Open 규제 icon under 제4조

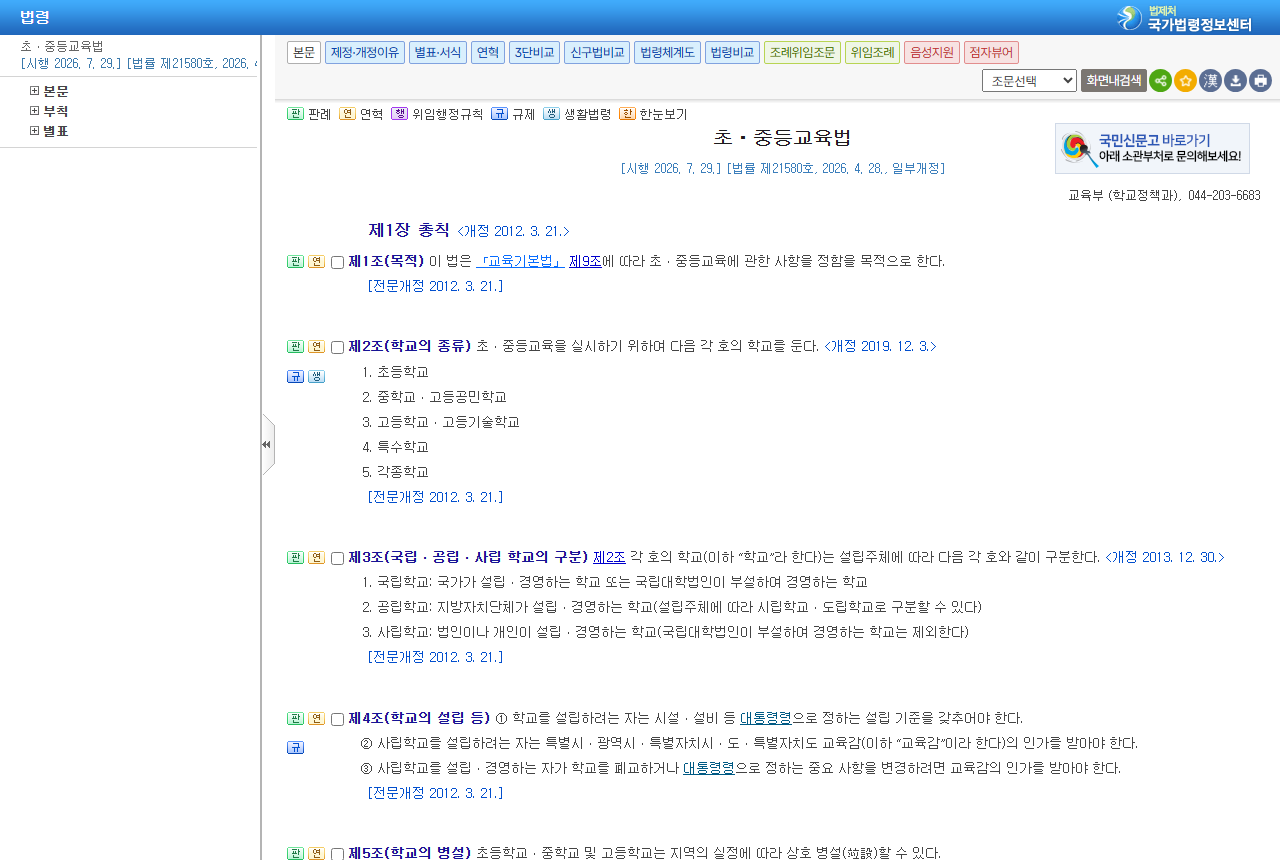tap(295, 748)
